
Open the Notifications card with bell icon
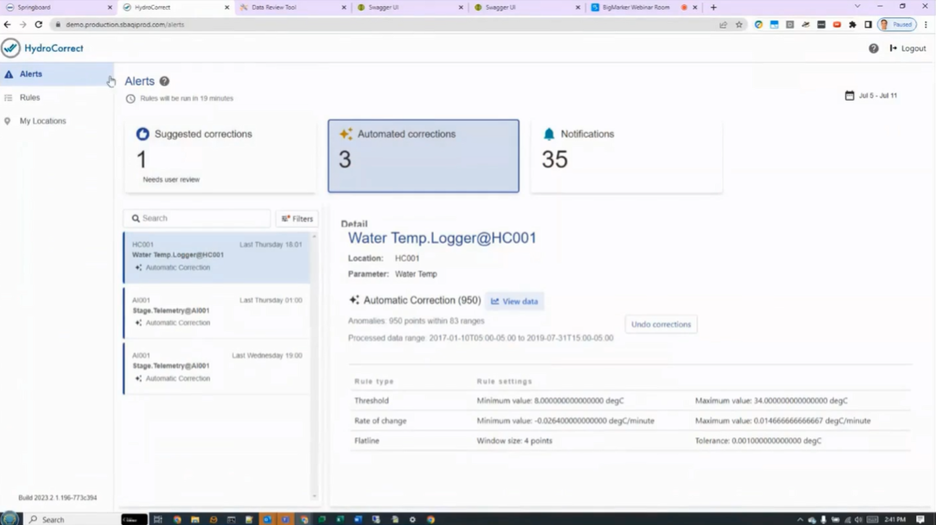point(626,156)
